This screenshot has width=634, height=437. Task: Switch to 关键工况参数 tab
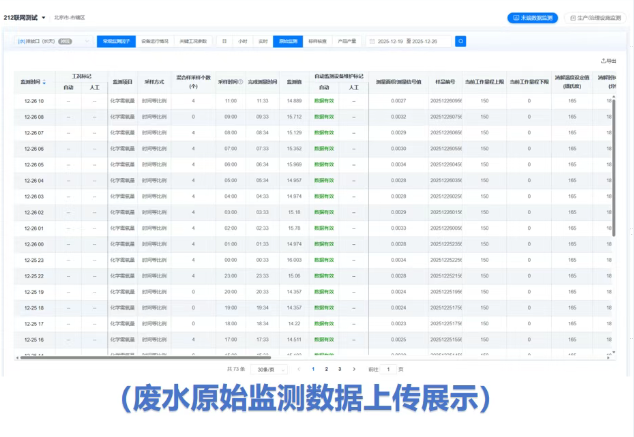tap(194, 42)
